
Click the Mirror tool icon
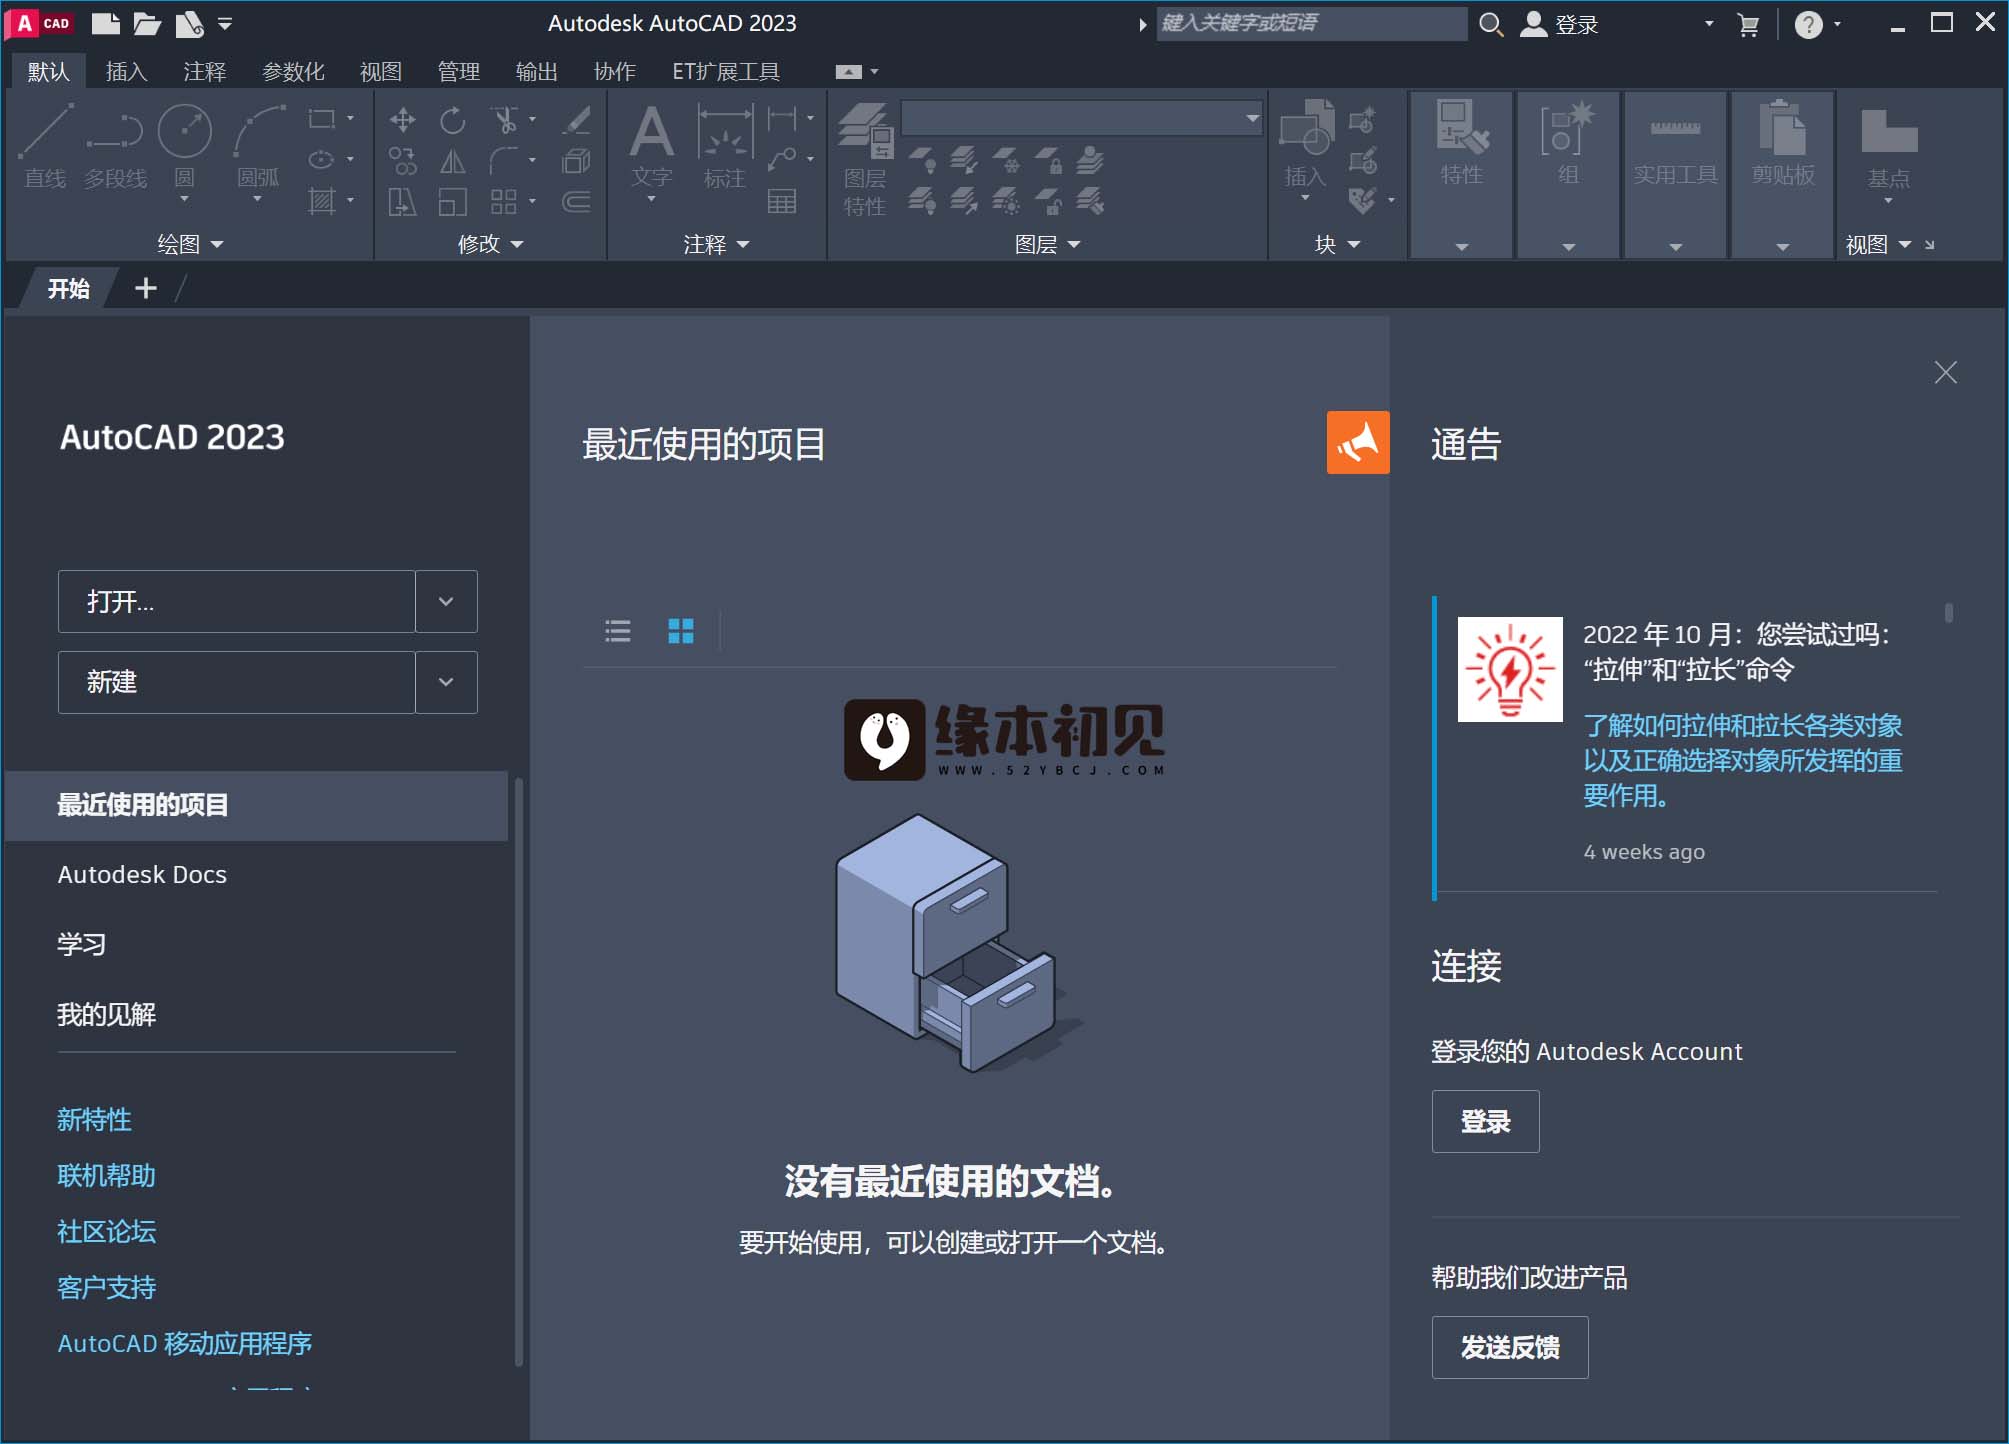pyautogui.click(x=453, y=161)
